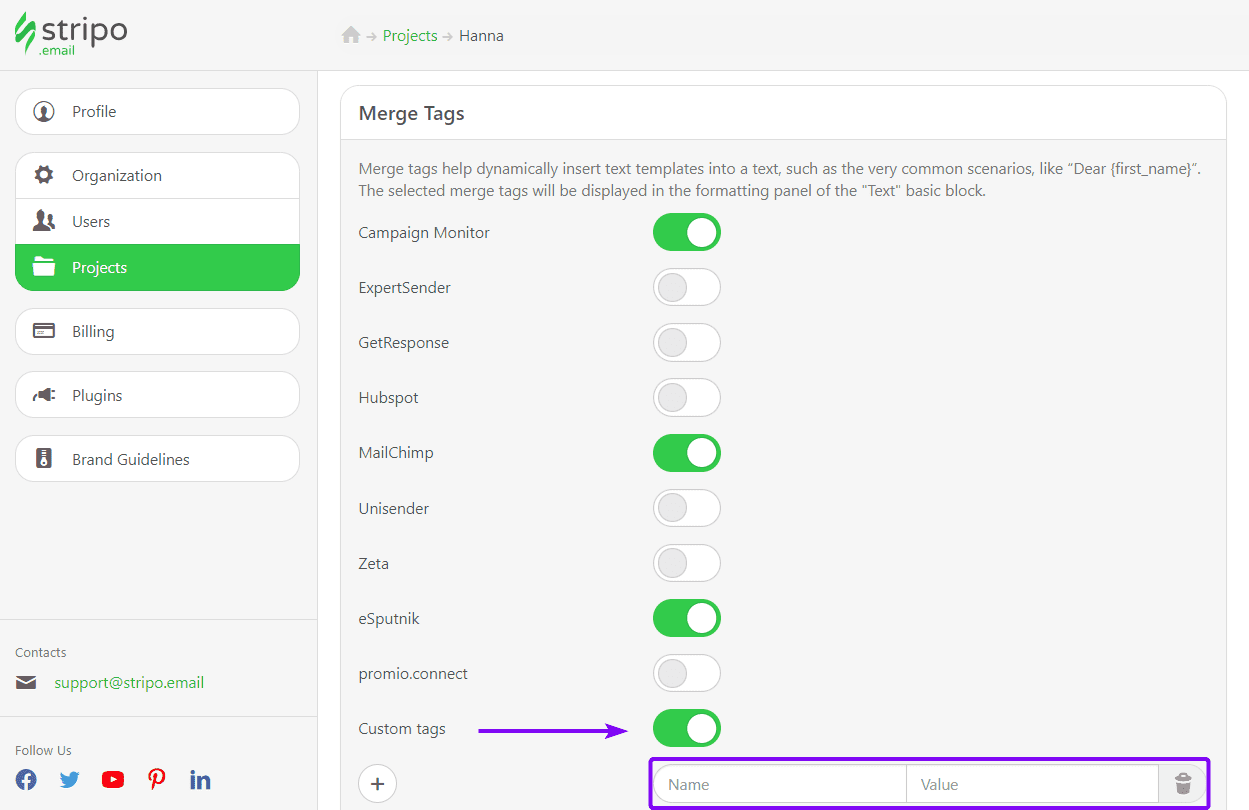Click the Organization gear icon
The width and height of the screenshot is (1249, 810).
[44, 174]
